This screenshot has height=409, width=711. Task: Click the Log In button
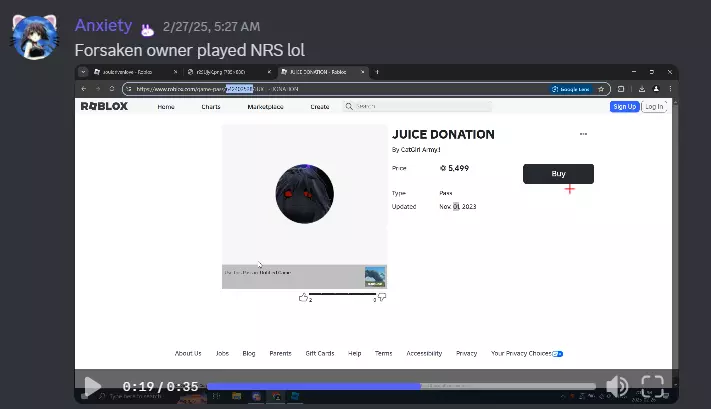tap(654, 107)
